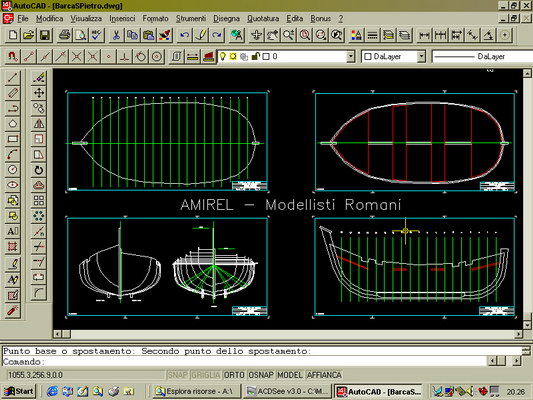Select the Rectangle draw tool
Screen dimensions: 533x400
[13, 139]
